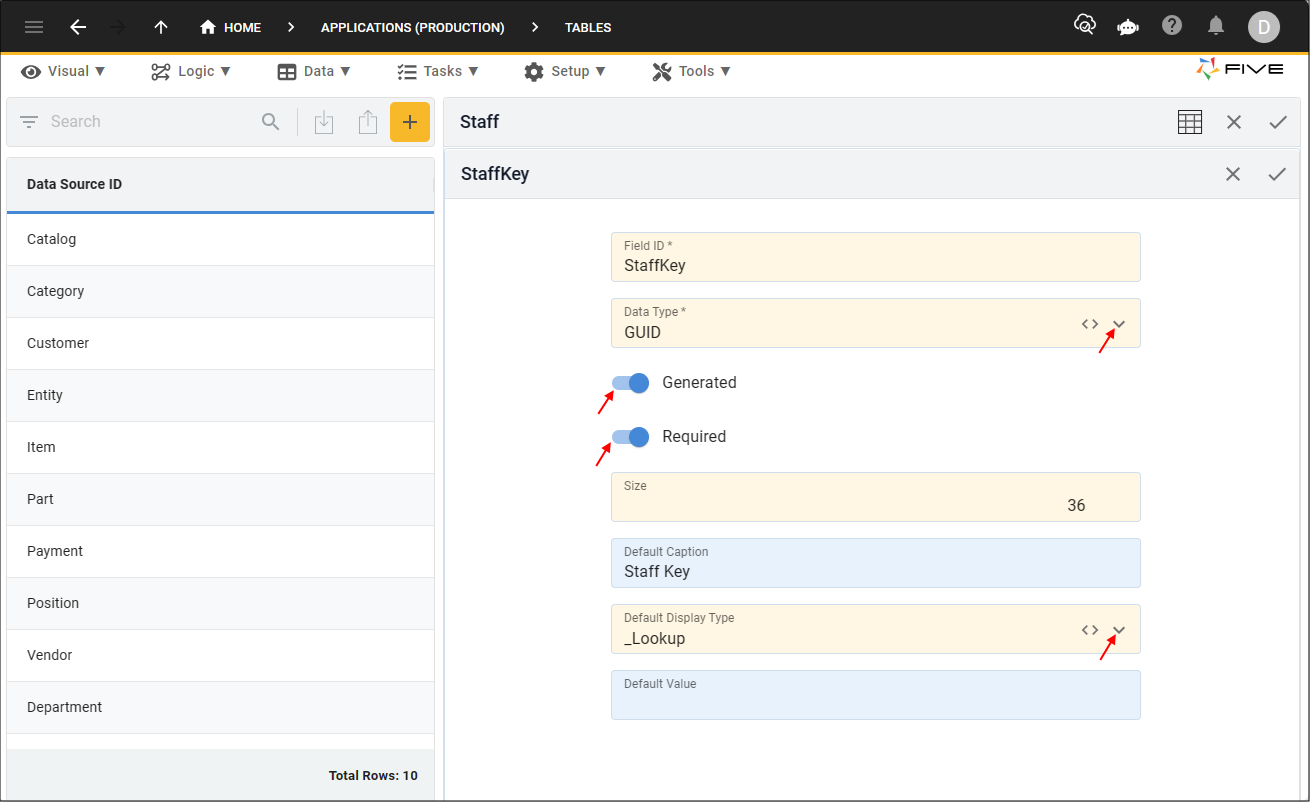Click the up arrow navigation icon
The image size is (1310, 802).
[161, 27]
